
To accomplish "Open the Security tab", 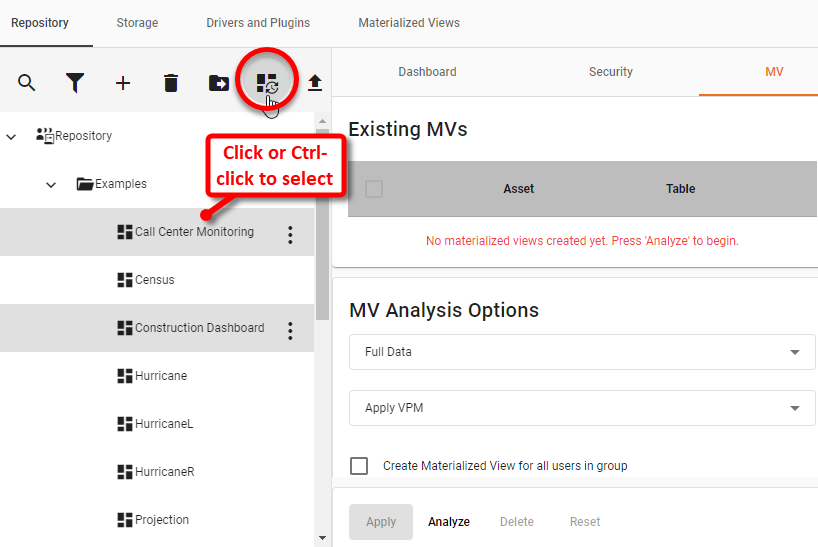I will (x=611, y=72).
